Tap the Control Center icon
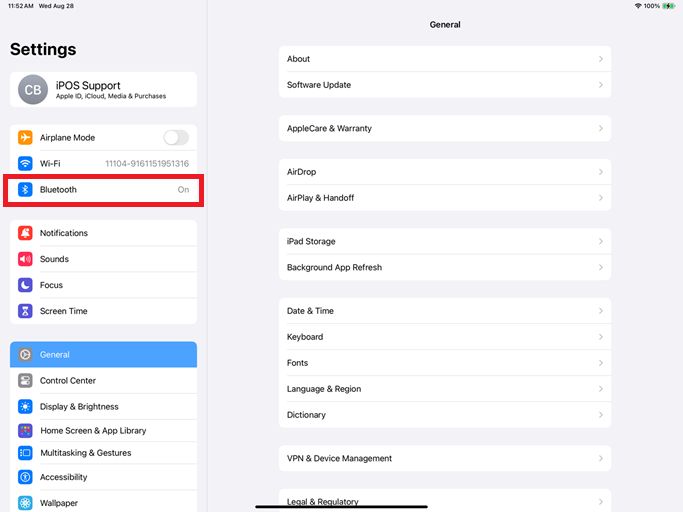Viewport: 683px width, 512px height. click(x=25, y=380)
